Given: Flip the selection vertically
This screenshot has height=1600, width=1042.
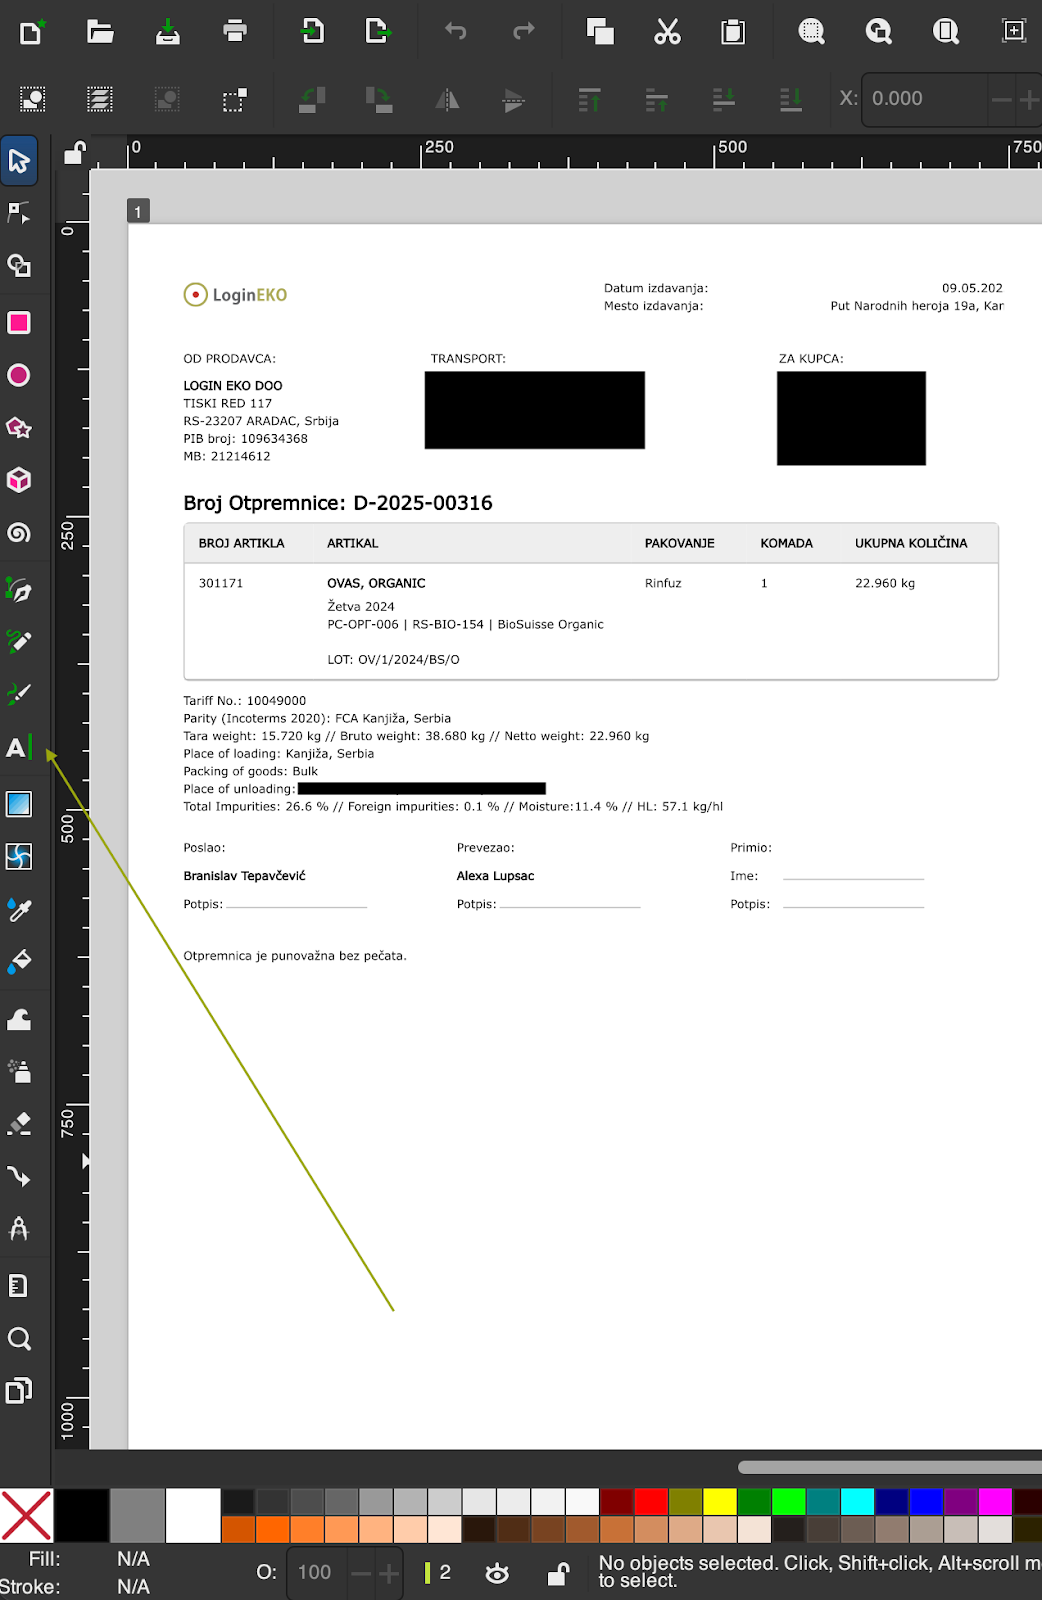Looking at the screenshot, I should (513, 99).
